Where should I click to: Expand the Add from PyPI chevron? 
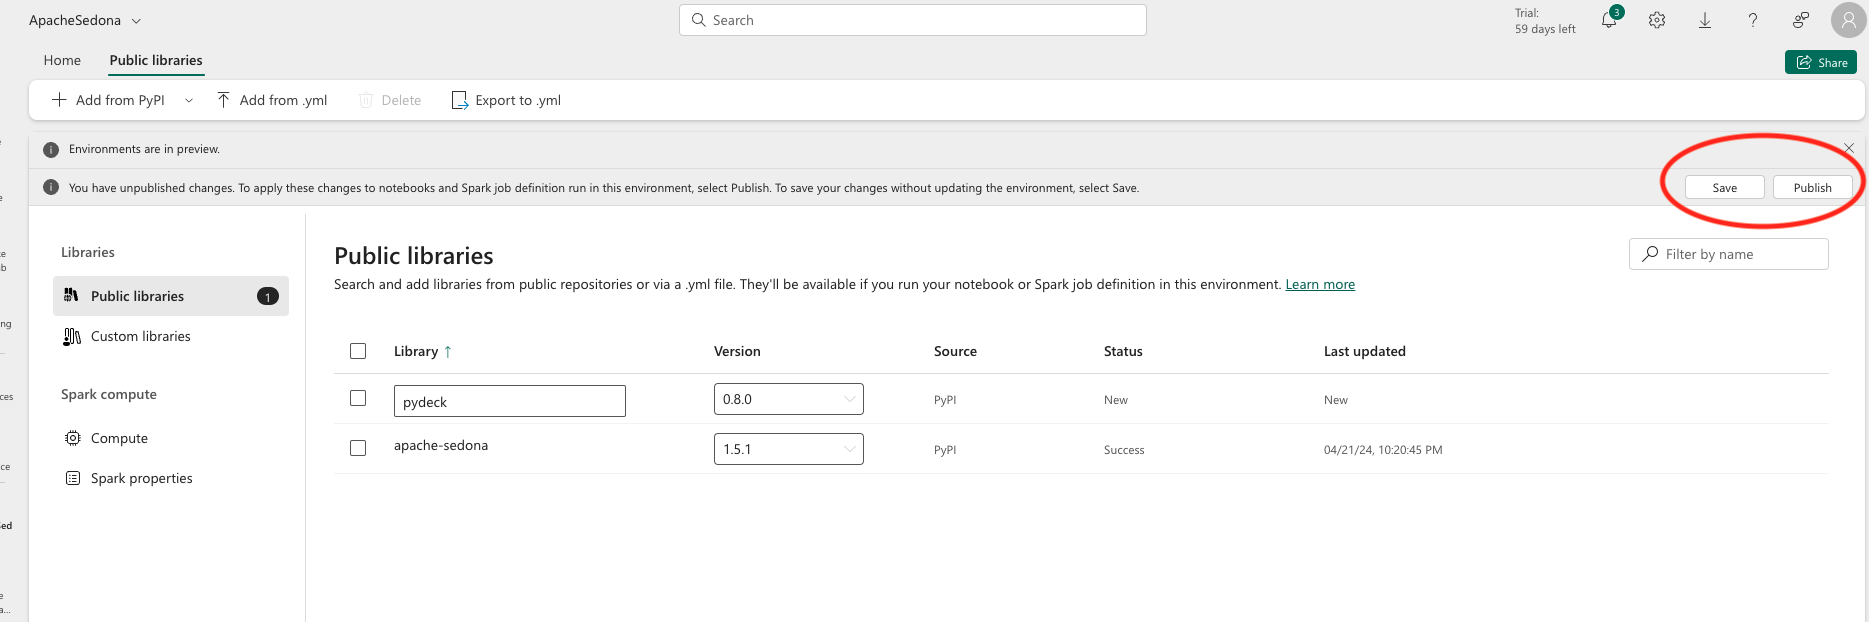click(x=189, y=100)
